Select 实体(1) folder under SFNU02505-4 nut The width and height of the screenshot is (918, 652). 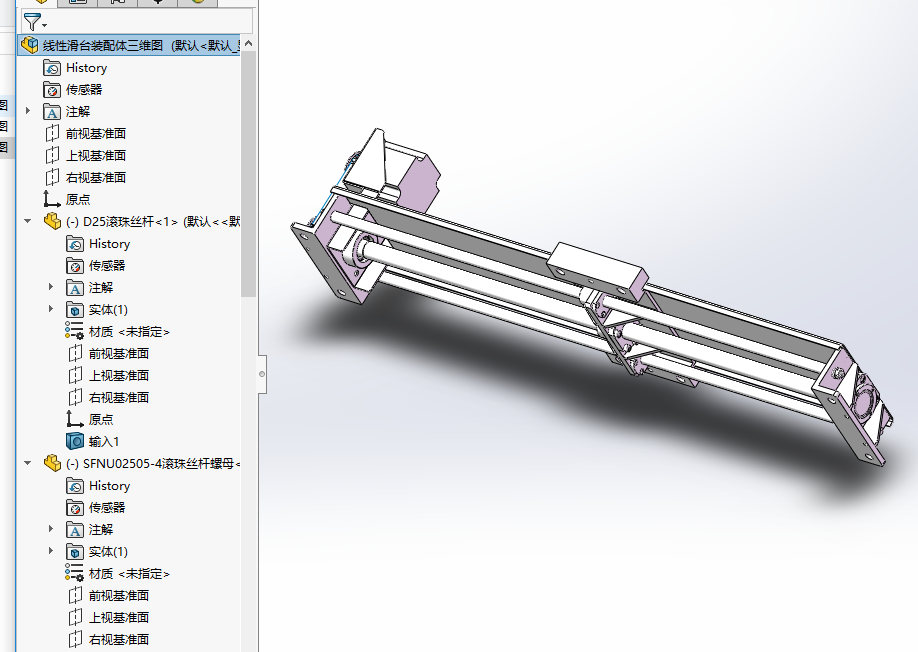point(97,552)
